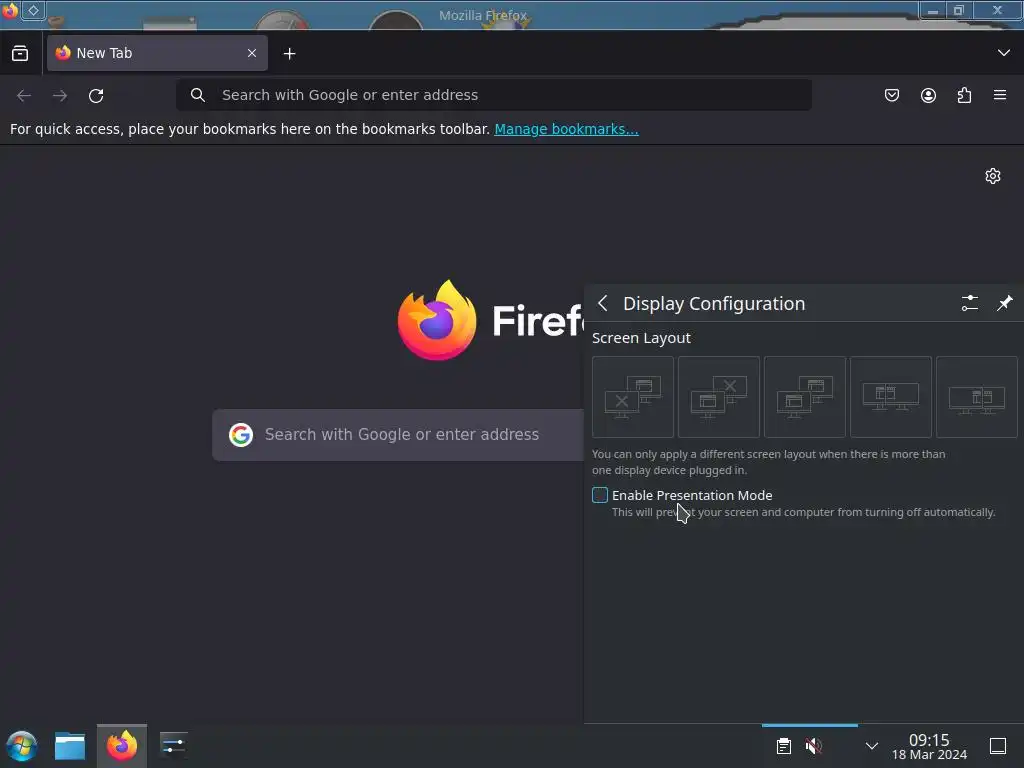Open System Settings from taskbar
1024x768 pixels.
(173, 746)
